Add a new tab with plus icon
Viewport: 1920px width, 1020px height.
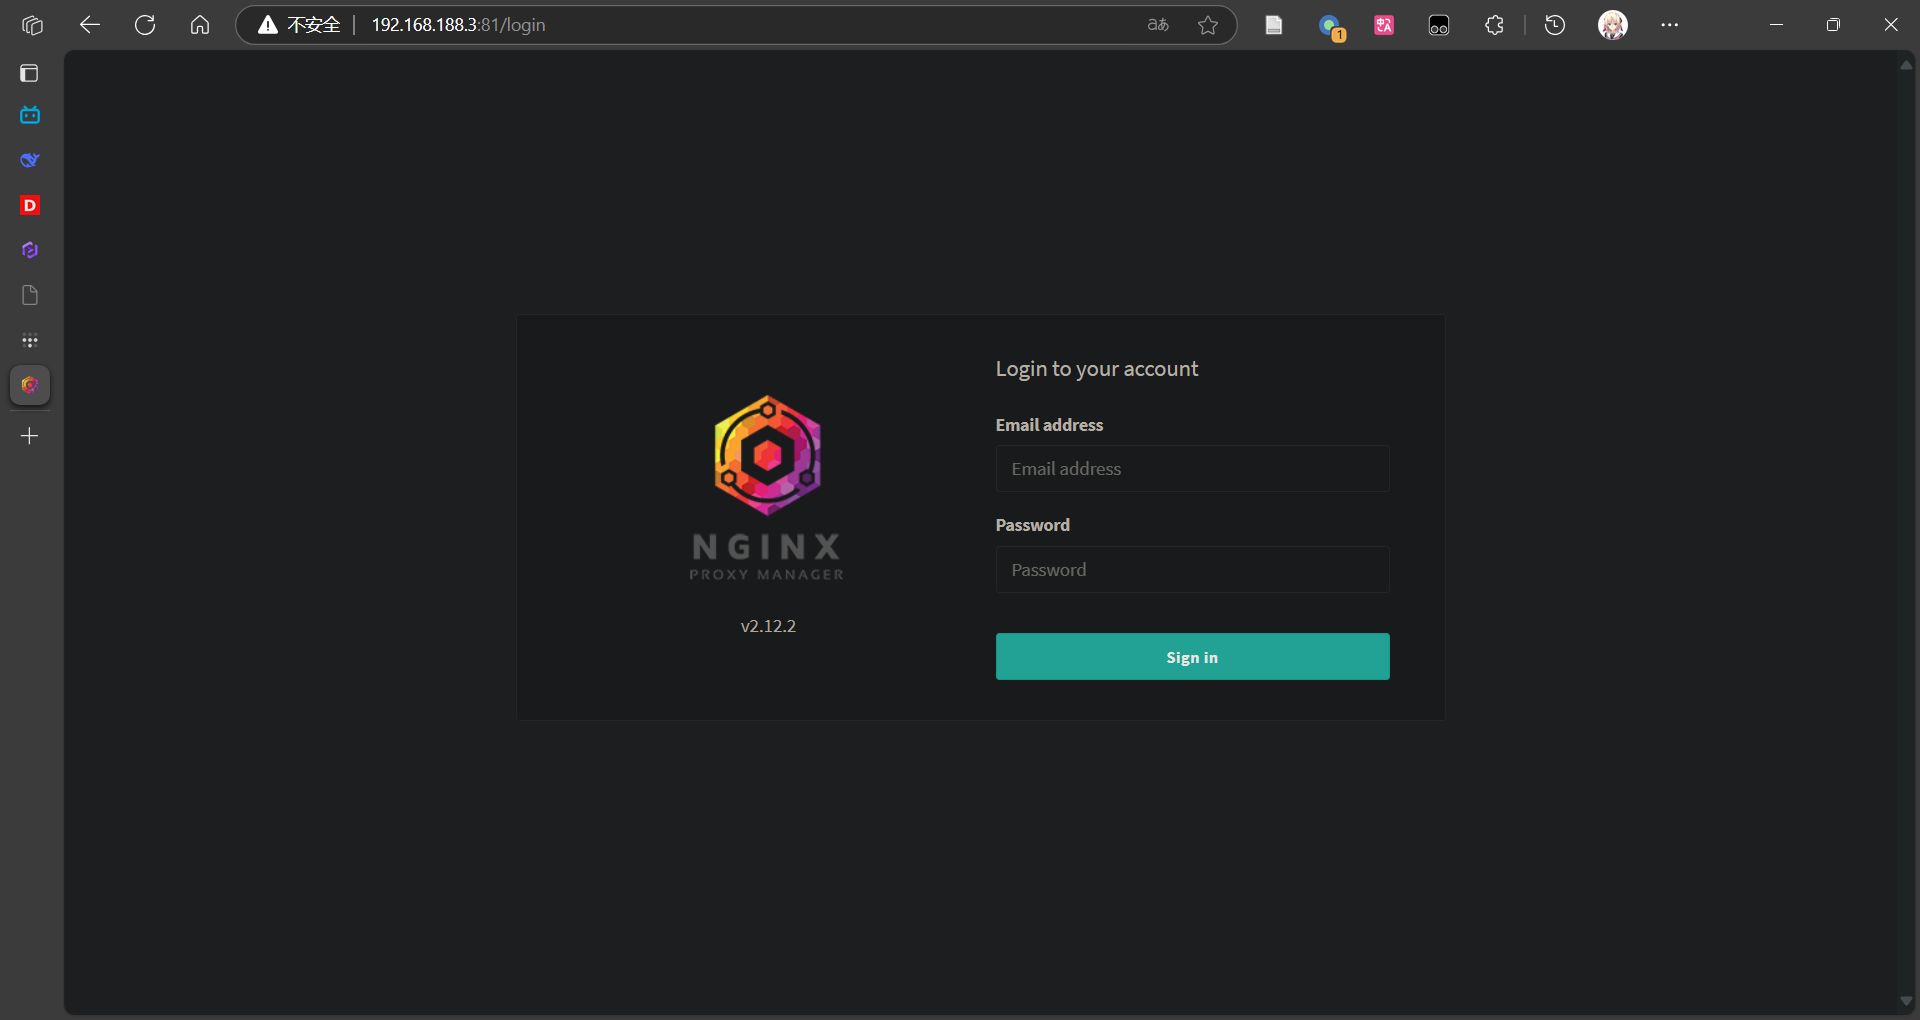[30, 436]
